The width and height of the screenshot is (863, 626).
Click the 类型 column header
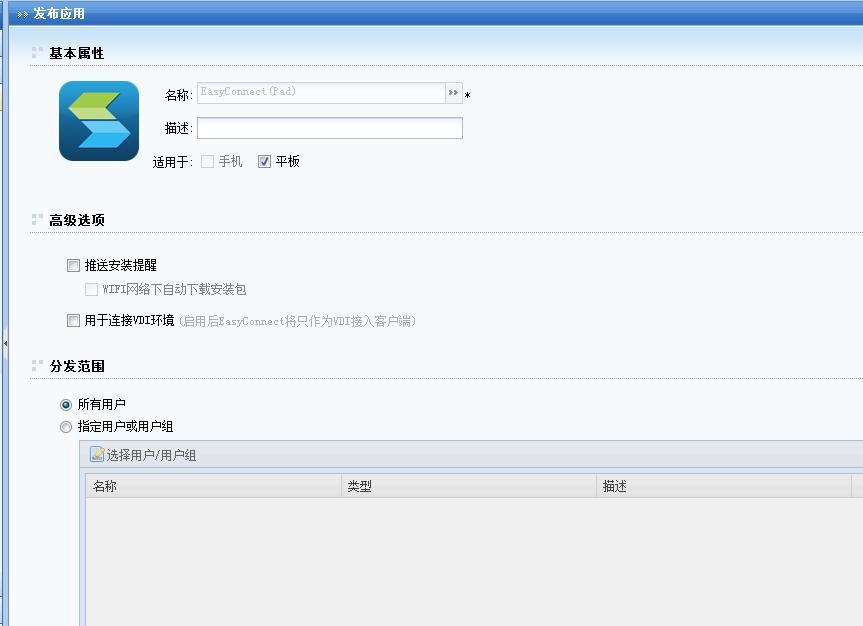pyautogui.click(x=468, y=487)
